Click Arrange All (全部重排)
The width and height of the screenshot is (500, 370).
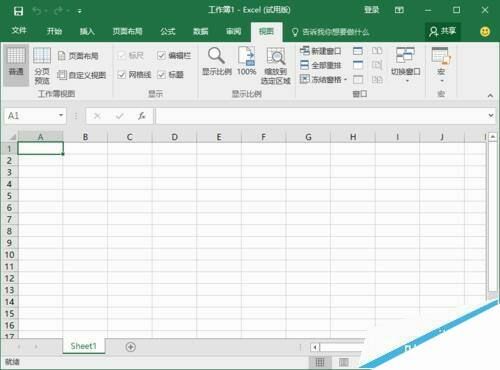point(321,65)
